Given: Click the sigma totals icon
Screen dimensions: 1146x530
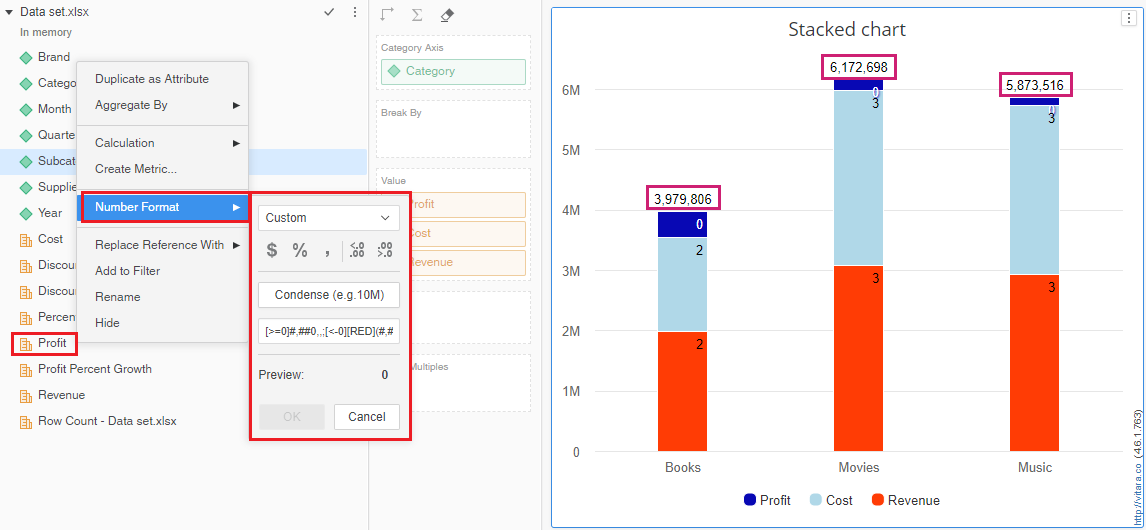Looking at the screenshot, I should (x=417, y=15).
